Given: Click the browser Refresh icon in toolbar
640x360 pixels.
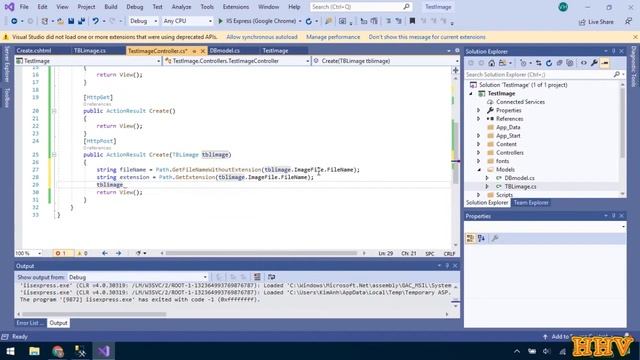Looking at the screenshot, I should coord(309,21).
